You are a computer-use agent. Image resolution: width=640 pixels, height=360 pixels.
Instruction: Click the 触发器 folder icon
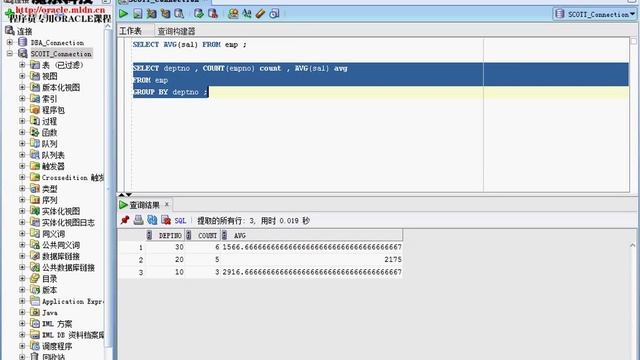coord(35,166)
